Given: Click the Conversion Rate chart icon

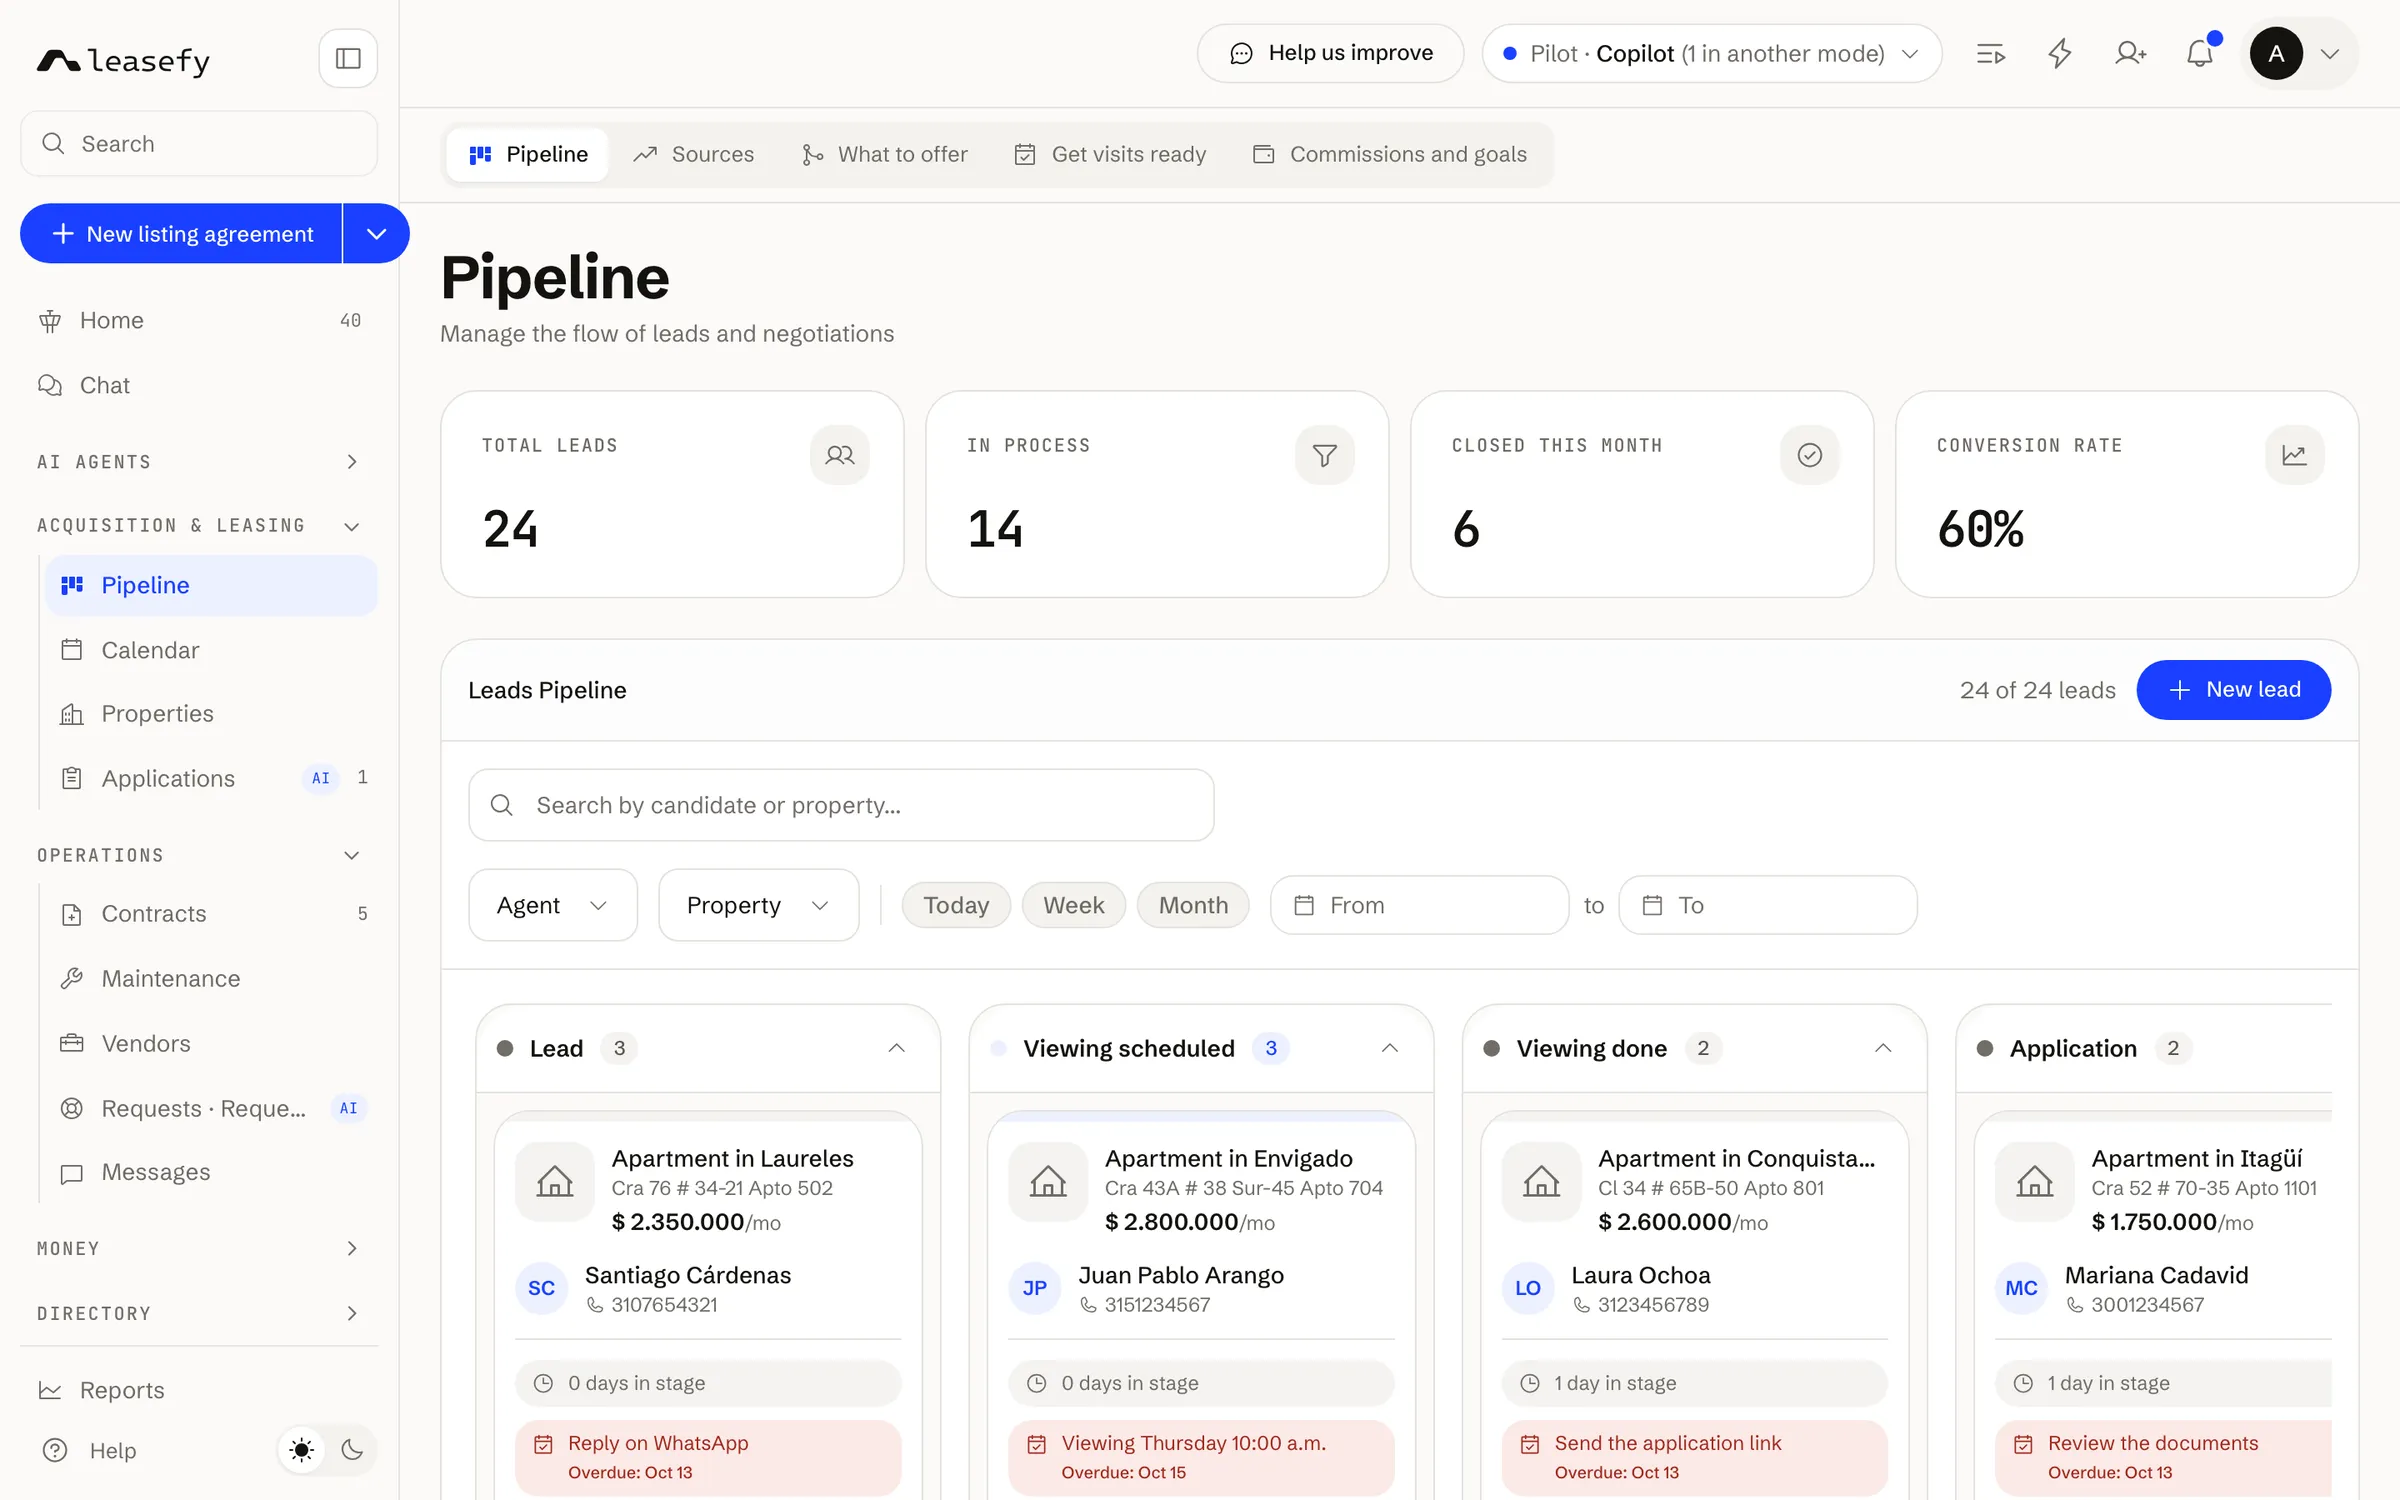Looking at the screenshot, I should [2295, 455].
